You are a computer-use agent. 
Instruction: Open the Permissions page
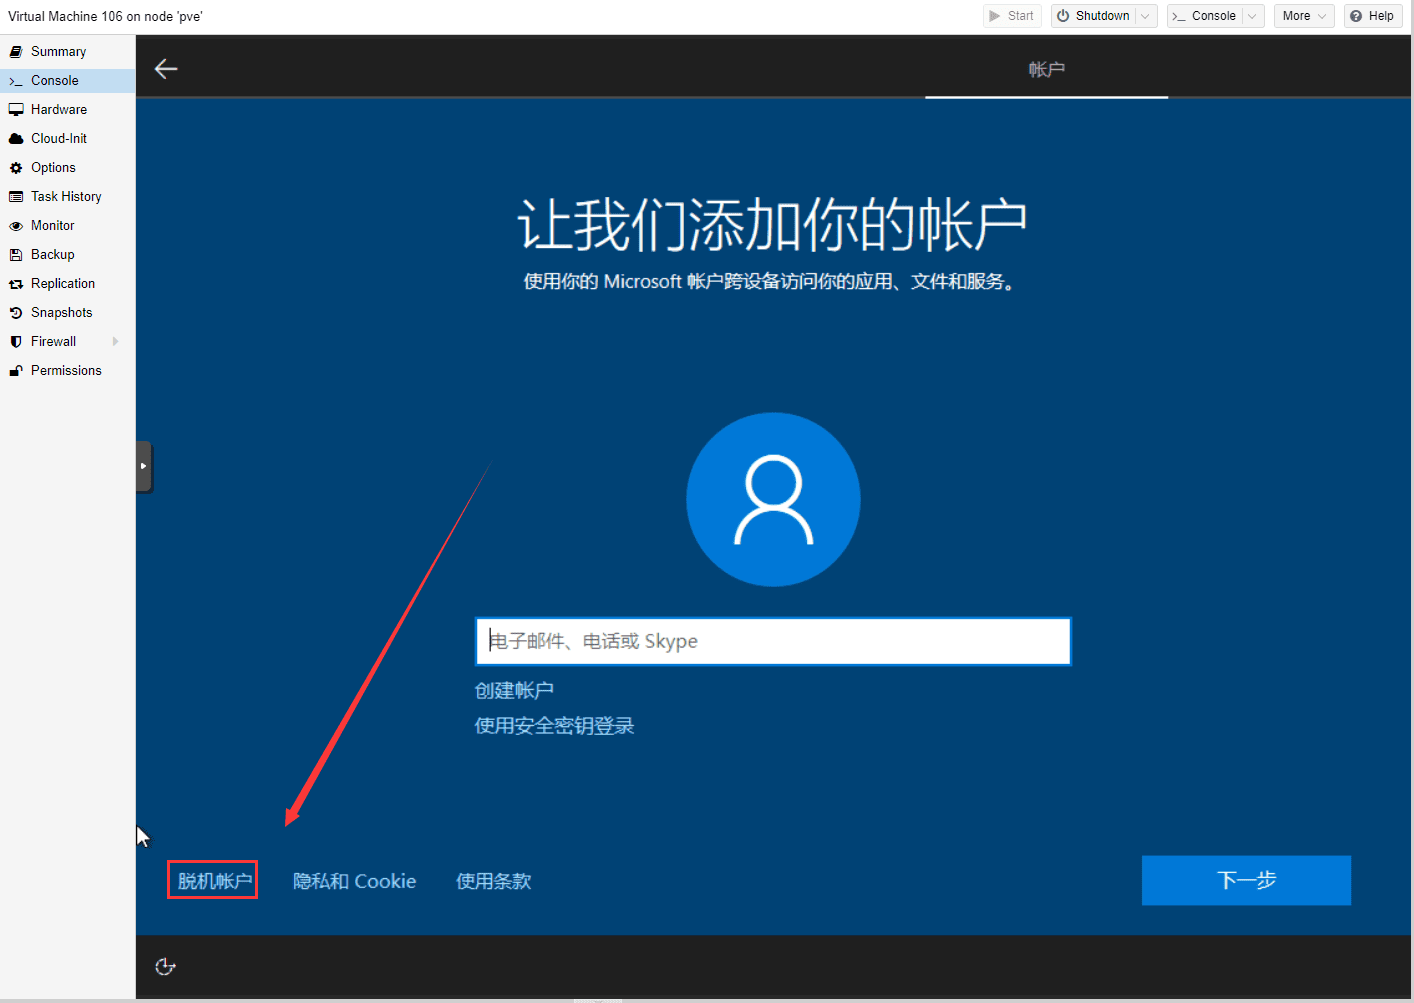pos(66,371)
